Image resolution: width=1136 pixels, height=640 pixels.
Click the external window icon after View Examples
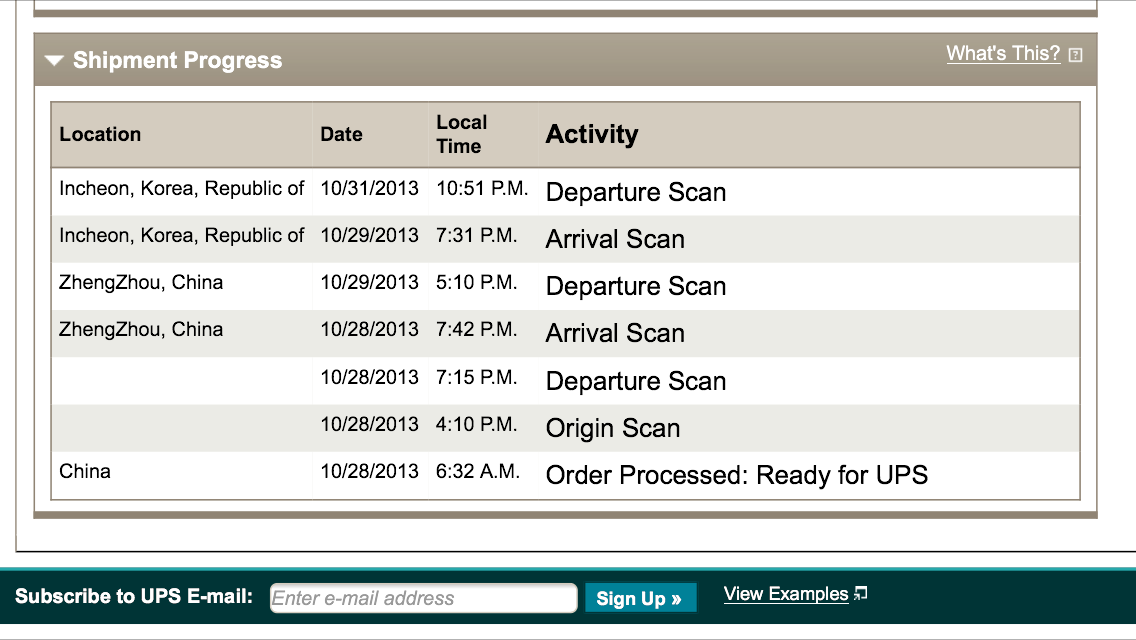(861, 594)
